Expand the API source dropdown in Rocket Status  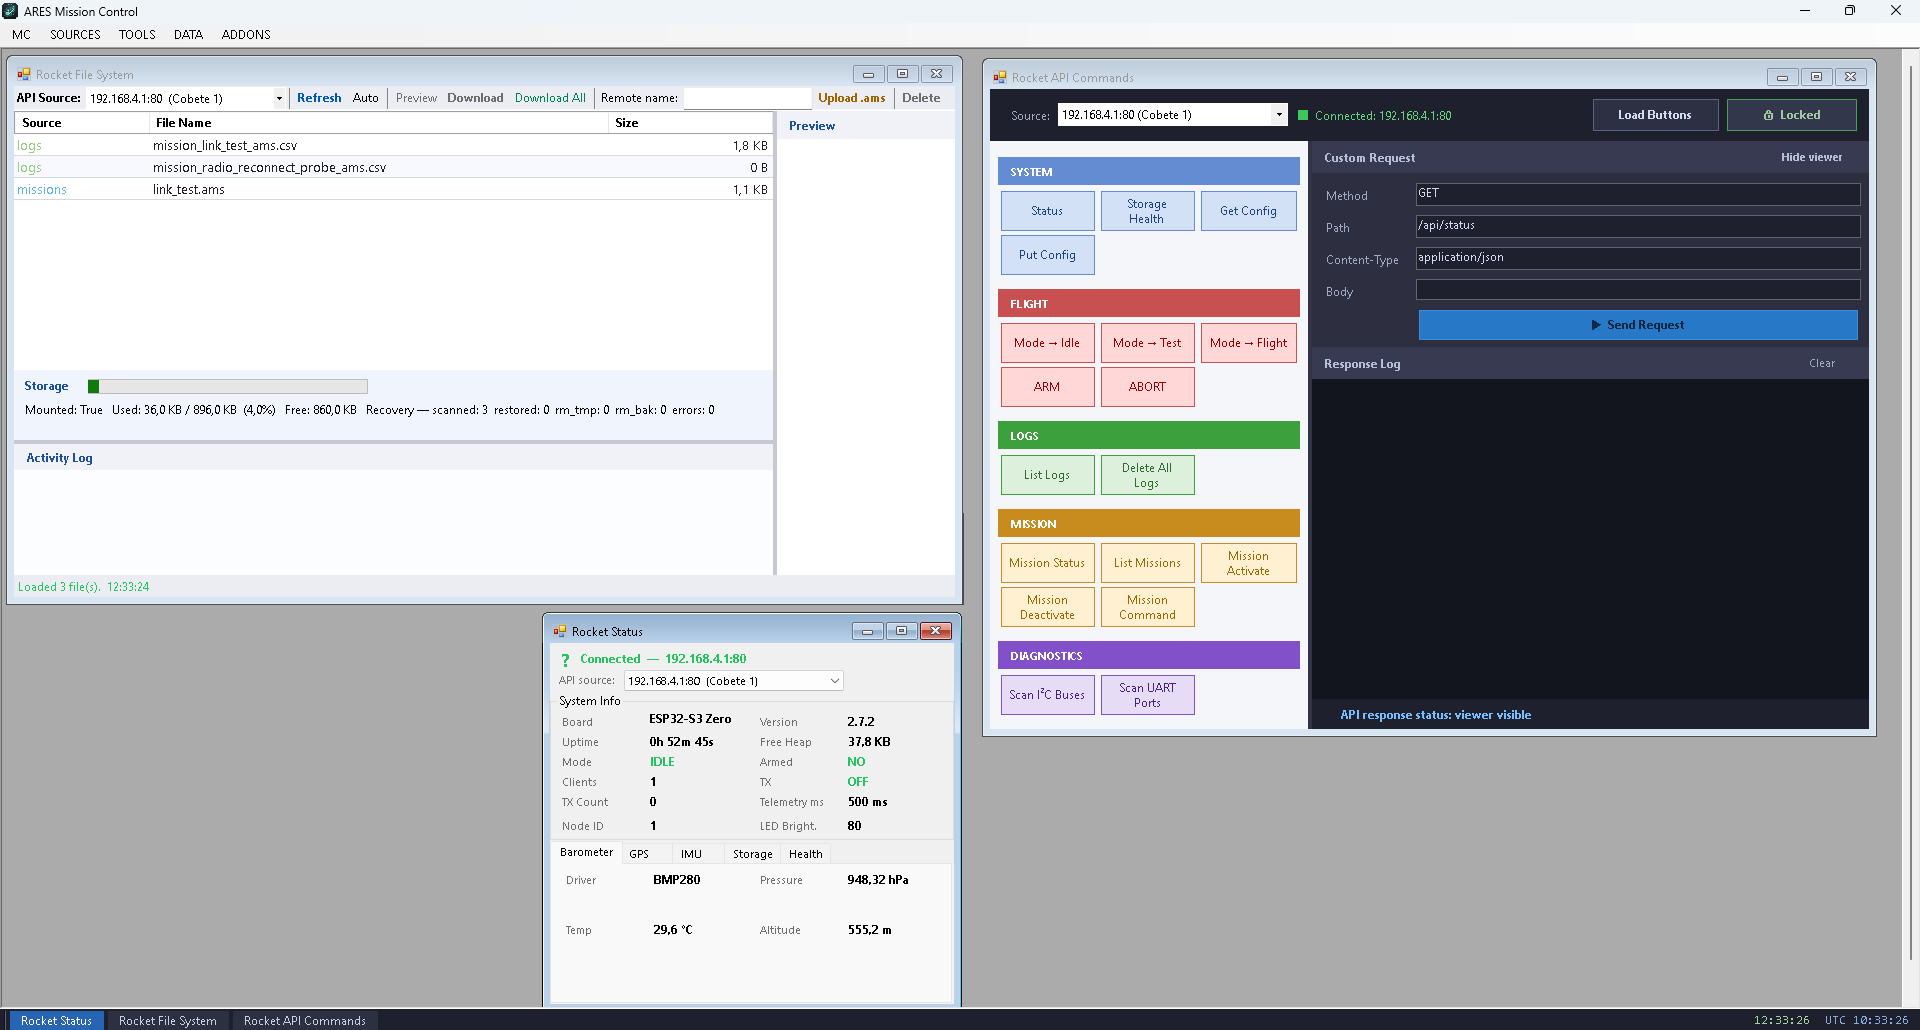click(x=834, y=681)
